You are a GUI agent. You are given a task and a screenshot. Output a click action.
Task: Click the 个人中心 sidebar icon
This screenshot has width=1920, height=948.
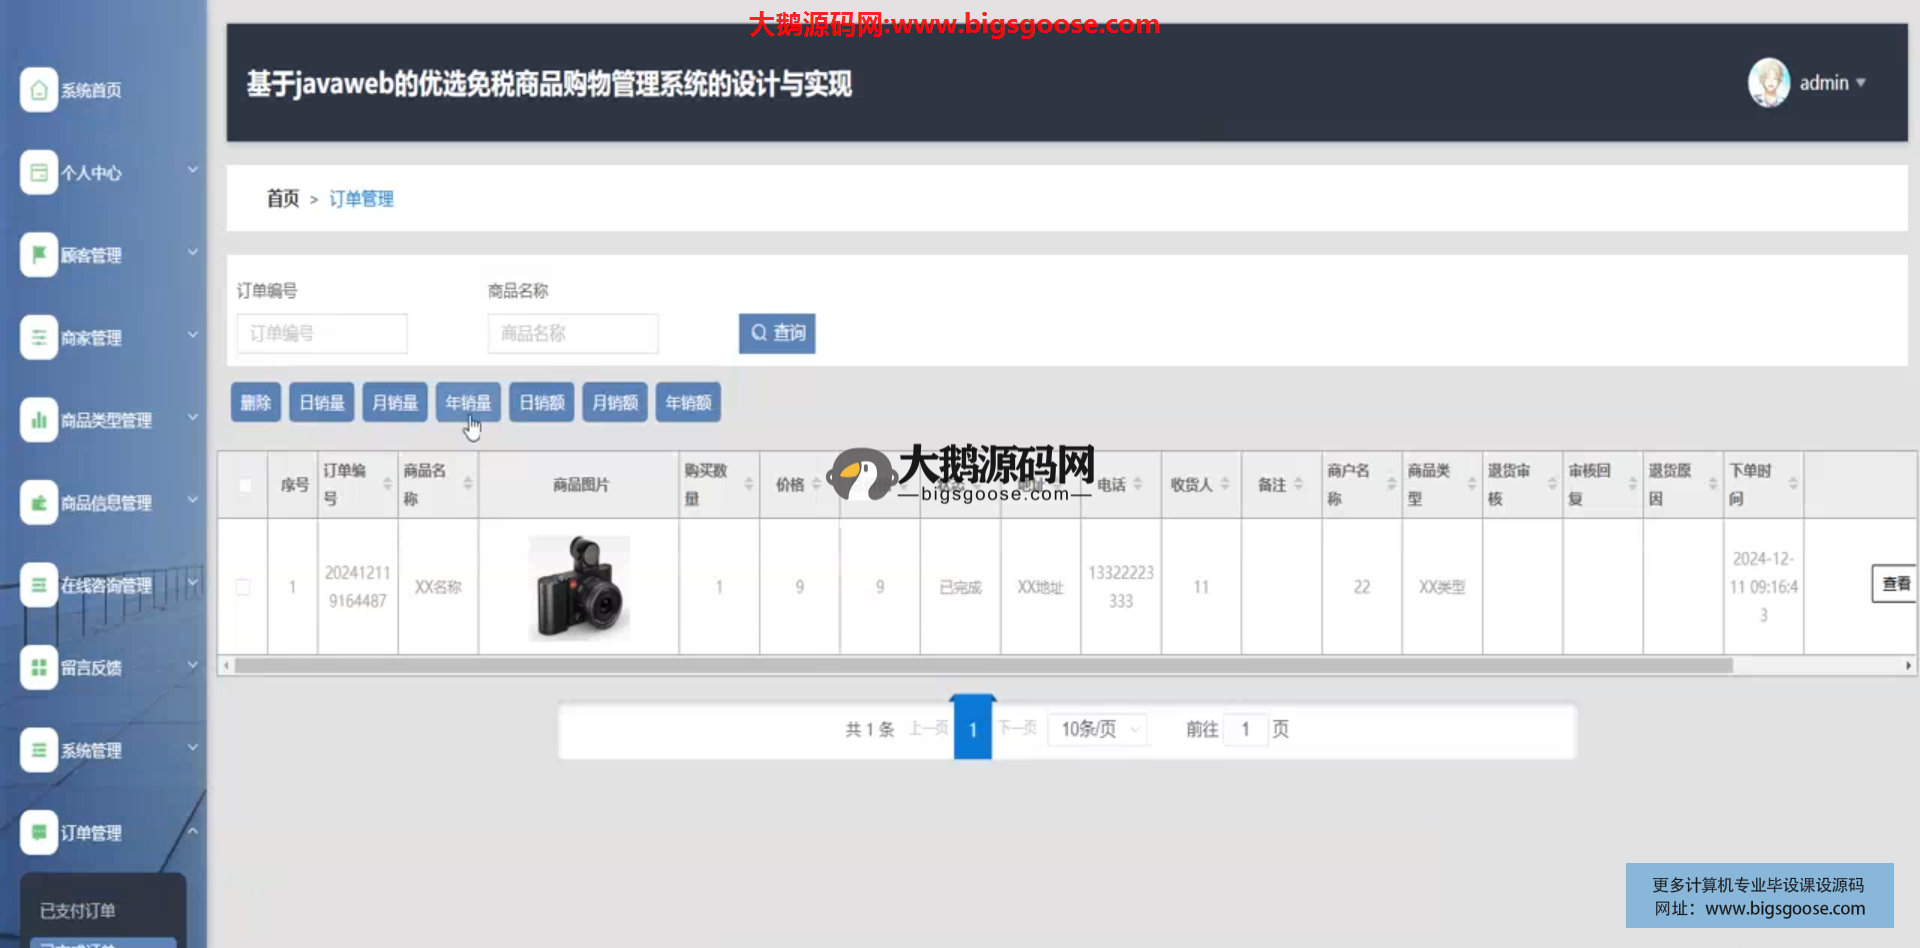[38, 173]
